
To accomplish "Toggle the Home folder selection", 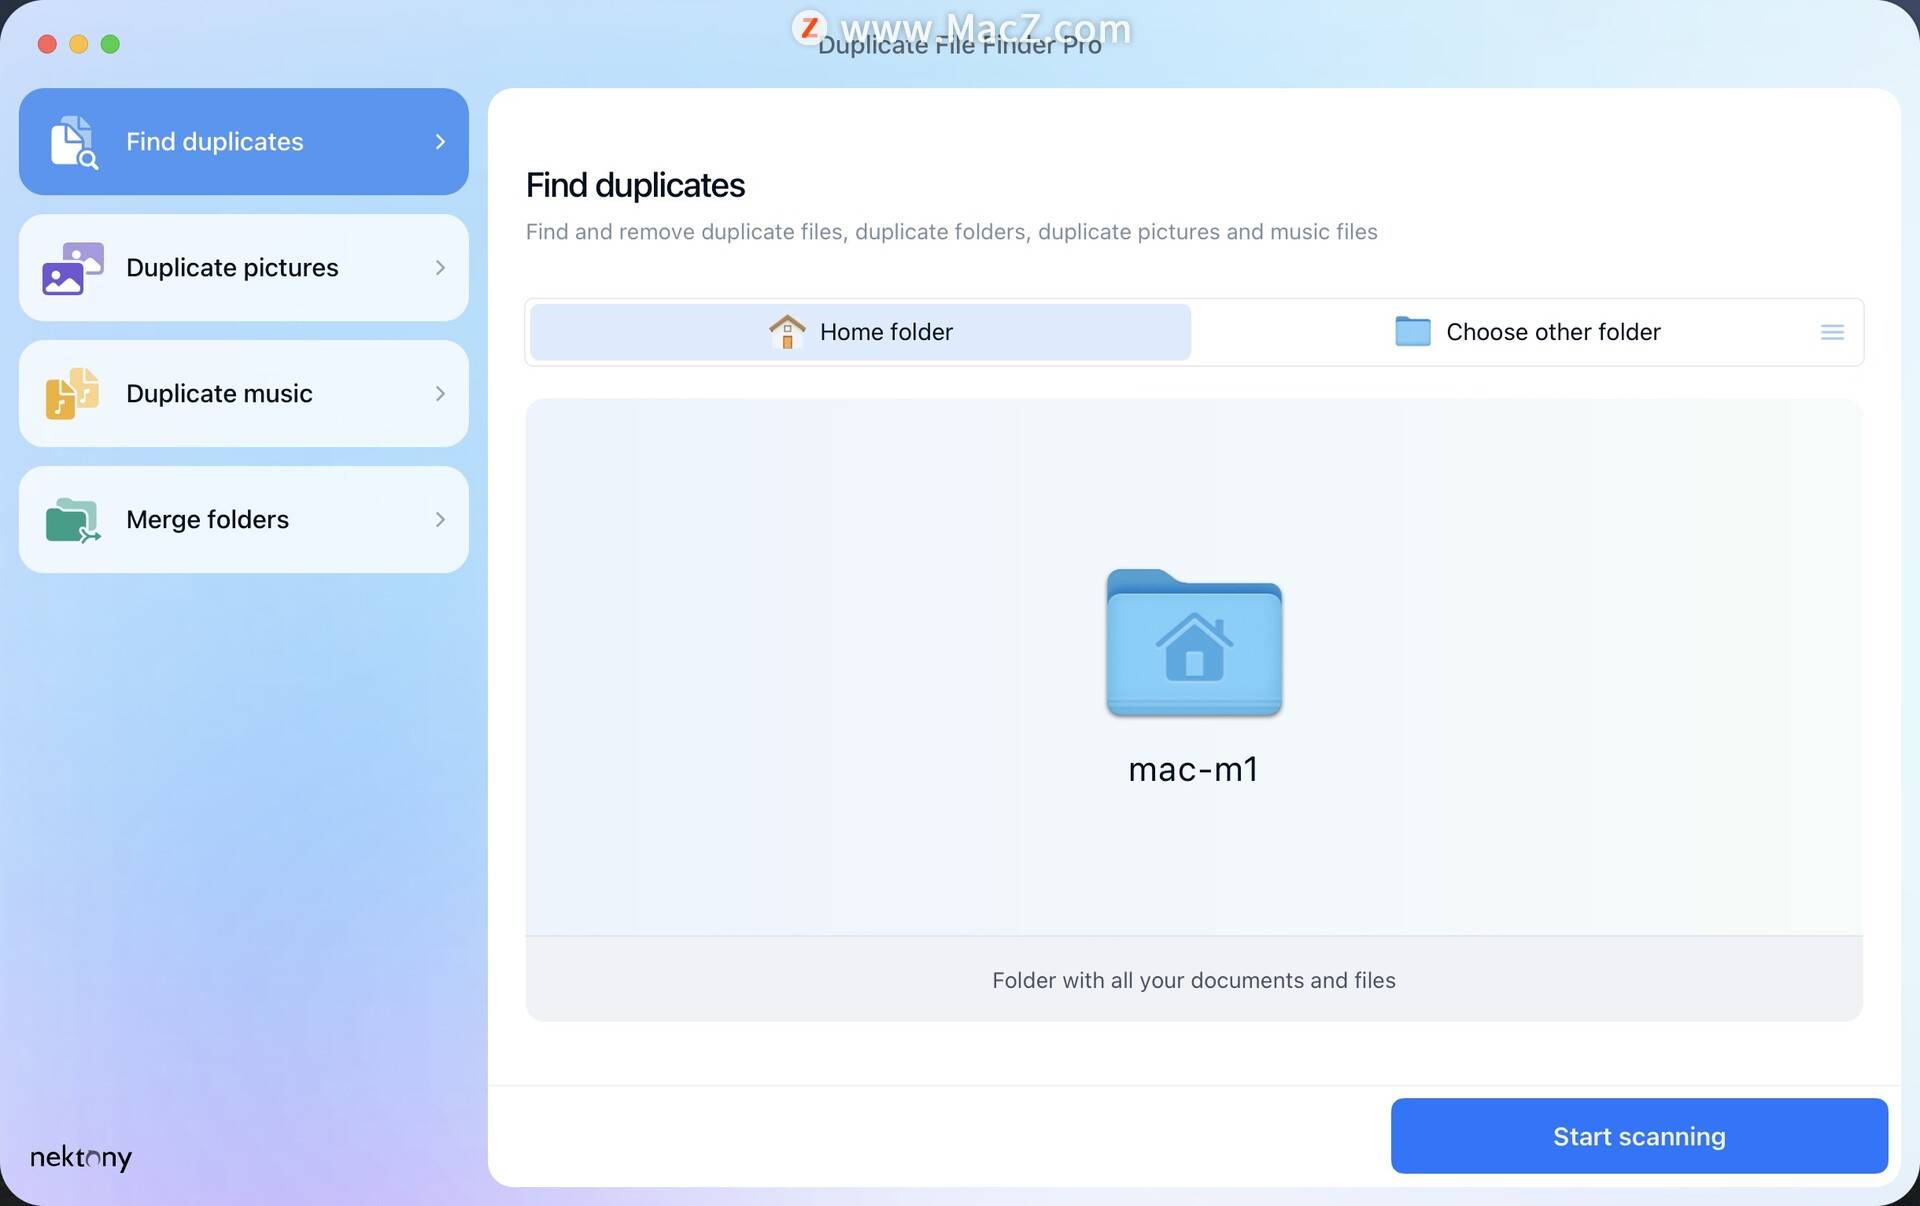I will (x=859, y=332).
